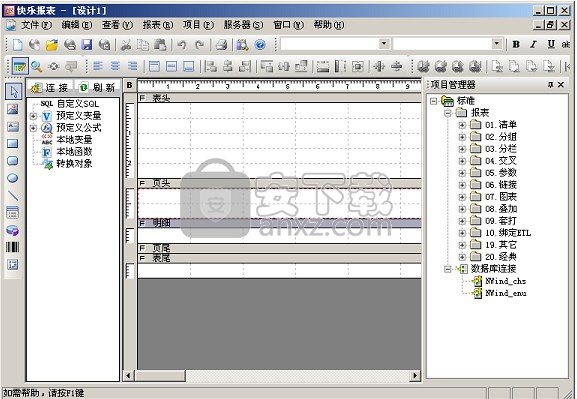Open the 帮助(H) menu
Image resolution: width=577 pixels, height=399 pixels.
329,25
